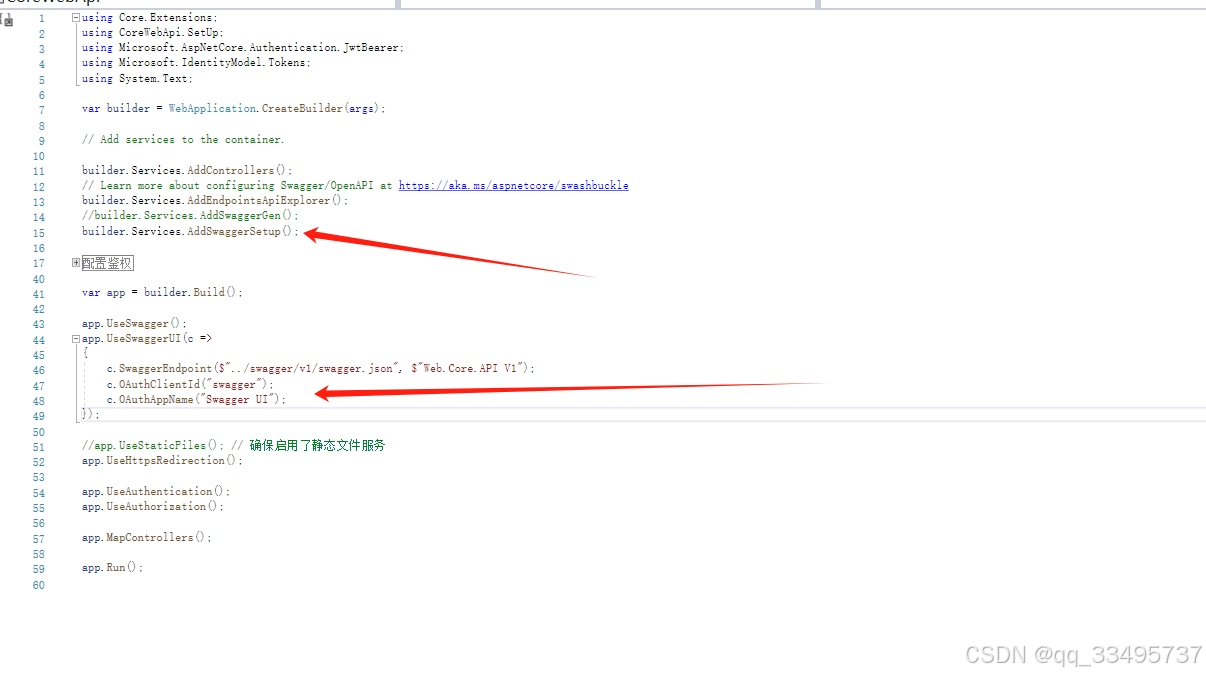The width and height of the screenshot is (1206, 674).
Task: Collapse the UseSwaggerUI lambda block
Action: pos(75,338)
